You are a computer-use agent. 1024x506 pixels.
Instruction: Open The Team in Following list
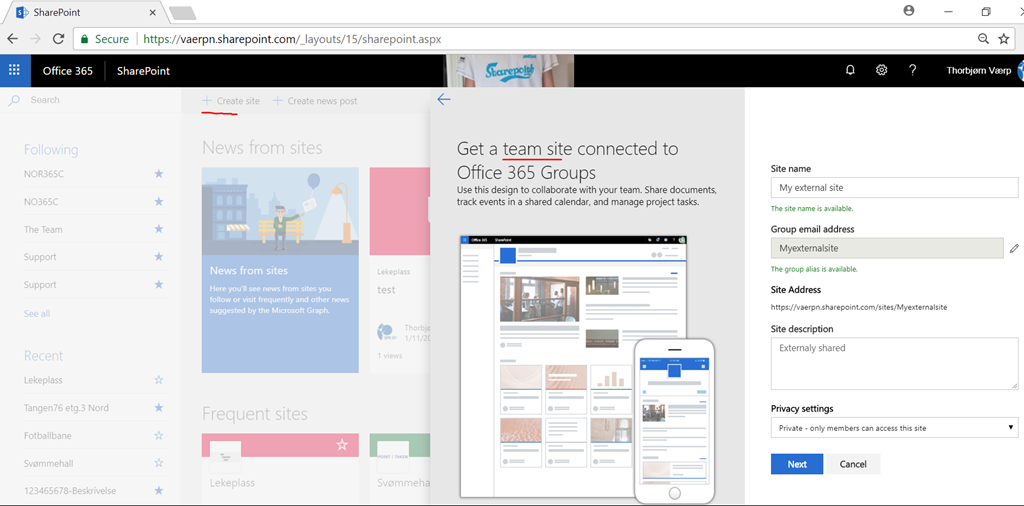coord(43,229)
